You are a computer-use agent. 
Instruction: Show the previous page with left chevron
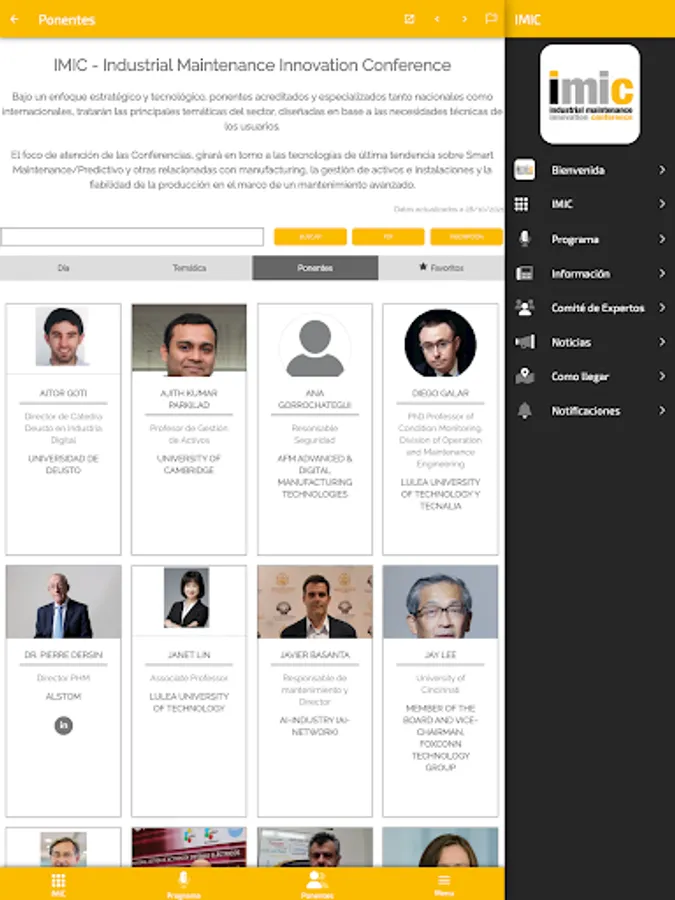click(x=437, y=19)
